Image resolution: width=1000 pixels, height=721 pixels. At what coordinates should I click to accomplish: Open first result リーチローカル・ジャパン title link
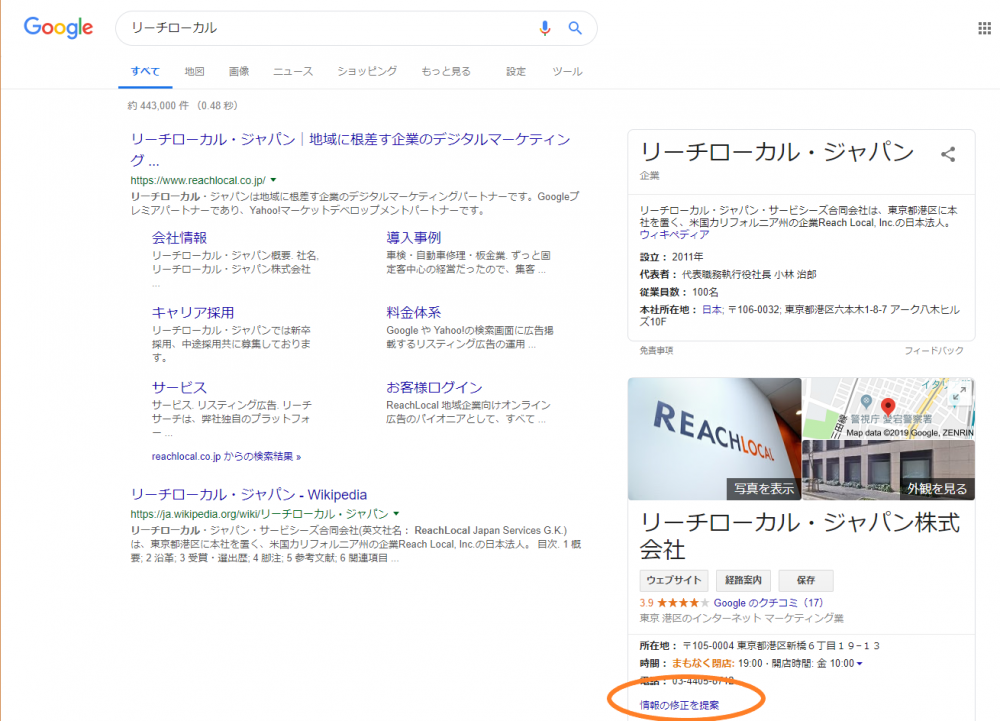click(x=350, y=149)
